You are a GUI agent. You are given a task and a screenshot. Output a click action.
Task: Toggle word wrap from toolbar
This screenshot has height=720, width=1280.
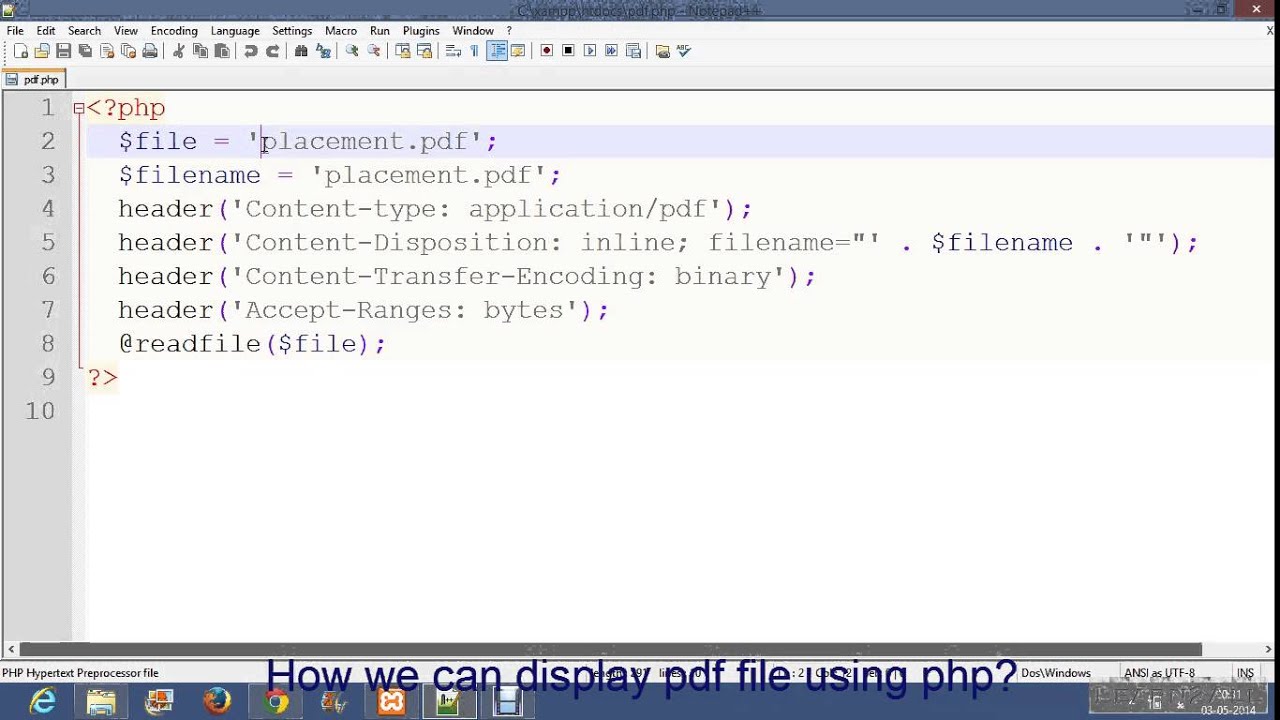click(453, 51)
